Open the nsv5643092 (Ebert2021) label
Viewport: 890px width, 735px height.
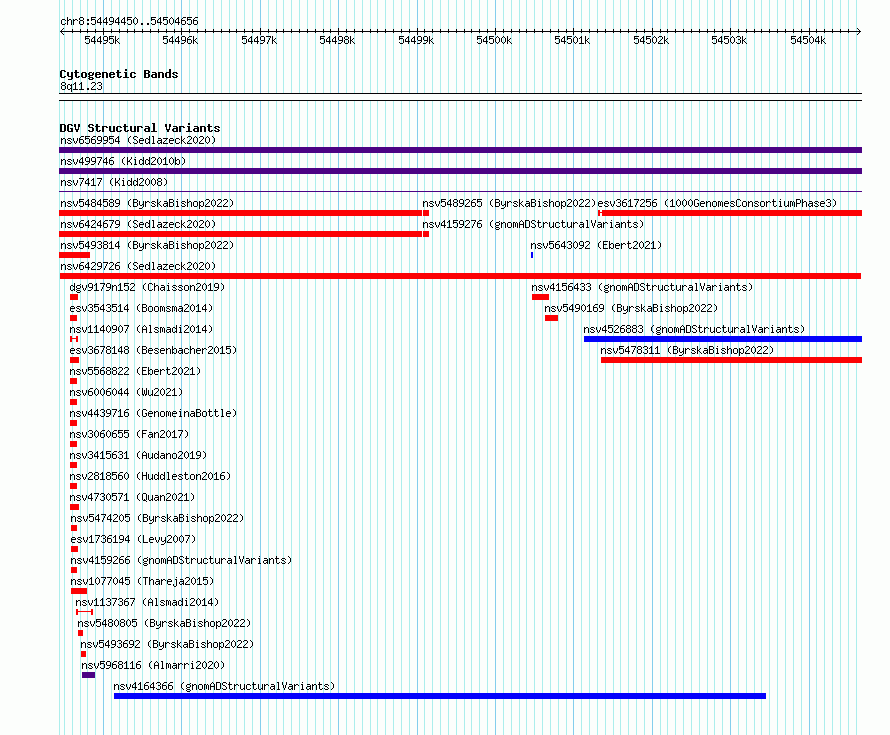[x=596, y=245]
